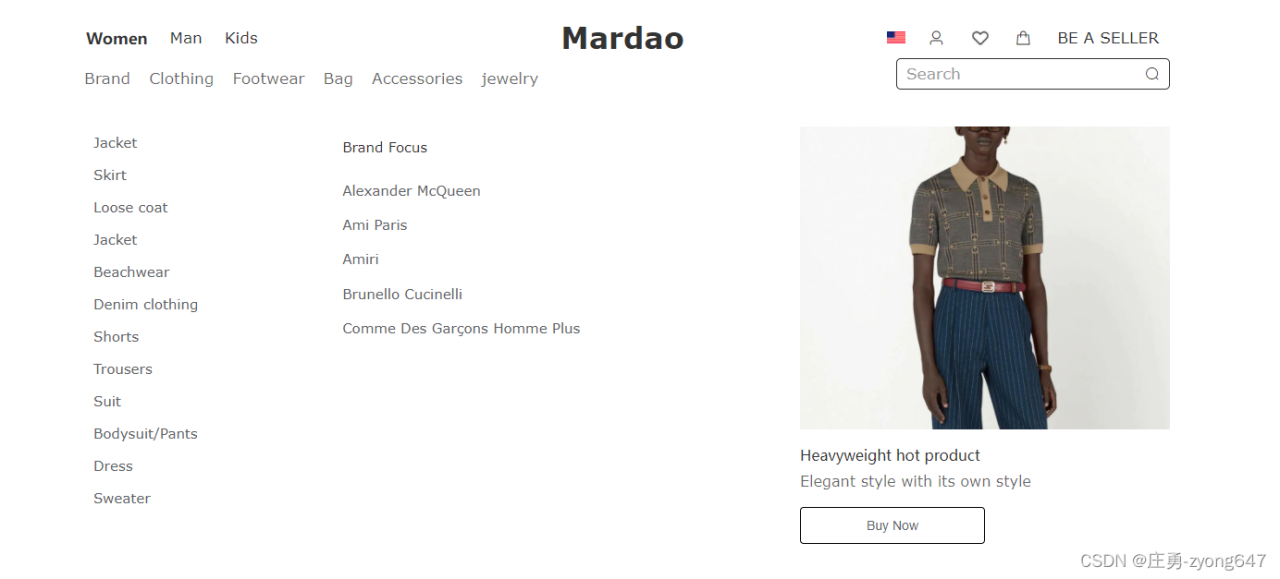The image size is (1280, 579).
Task: Open the wishlist heart icon
Action: pos(980,38)
